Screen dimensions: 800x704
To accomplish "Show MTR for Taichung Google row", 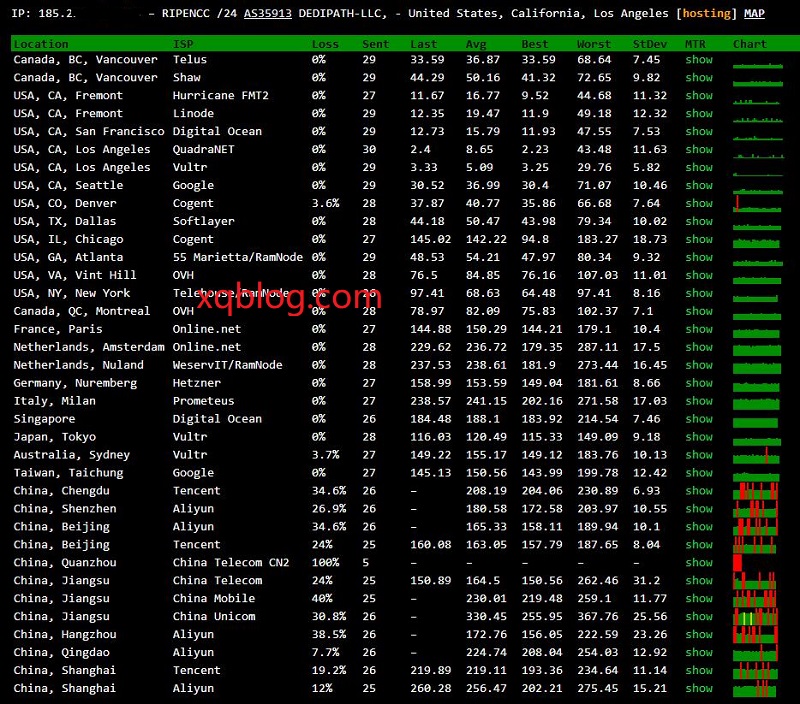I will pos(698,473).
